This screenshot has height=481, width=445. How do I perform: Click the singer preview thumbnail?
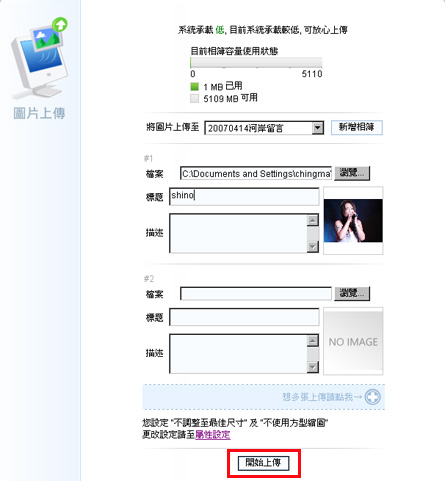pos(353,221)
